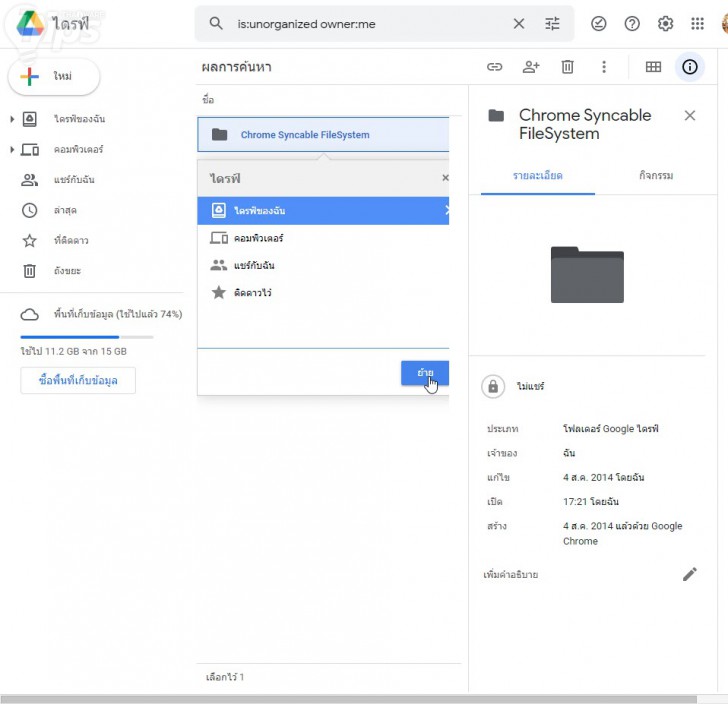Click ใช้ไป 11.2 GB จาก 15 GB text
The width and height of the screenshot is (728, 704).
click(73, 352)
